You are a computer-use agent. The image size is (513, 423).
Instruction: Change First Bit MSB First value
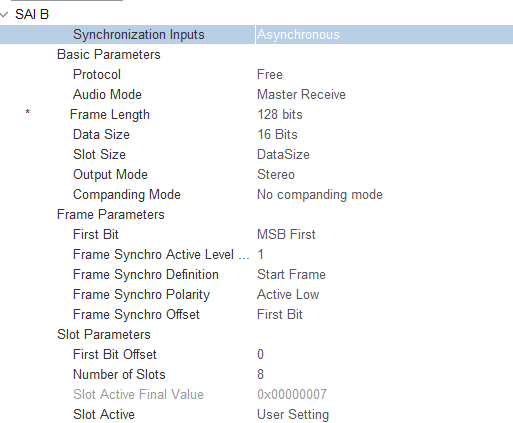click(286, 235)
